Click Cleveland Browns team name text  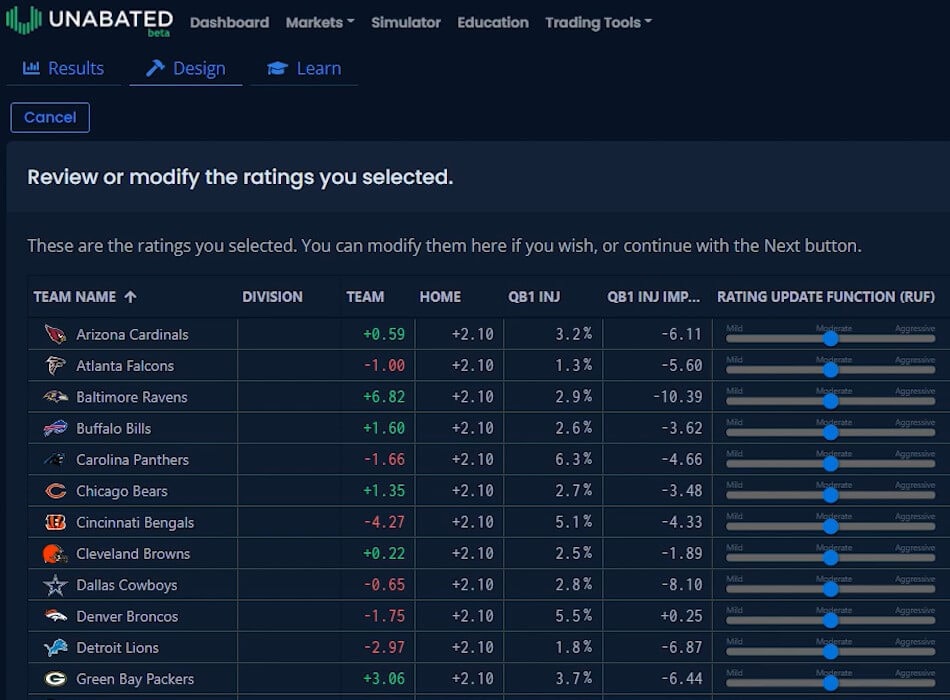(x=133, y=554)
